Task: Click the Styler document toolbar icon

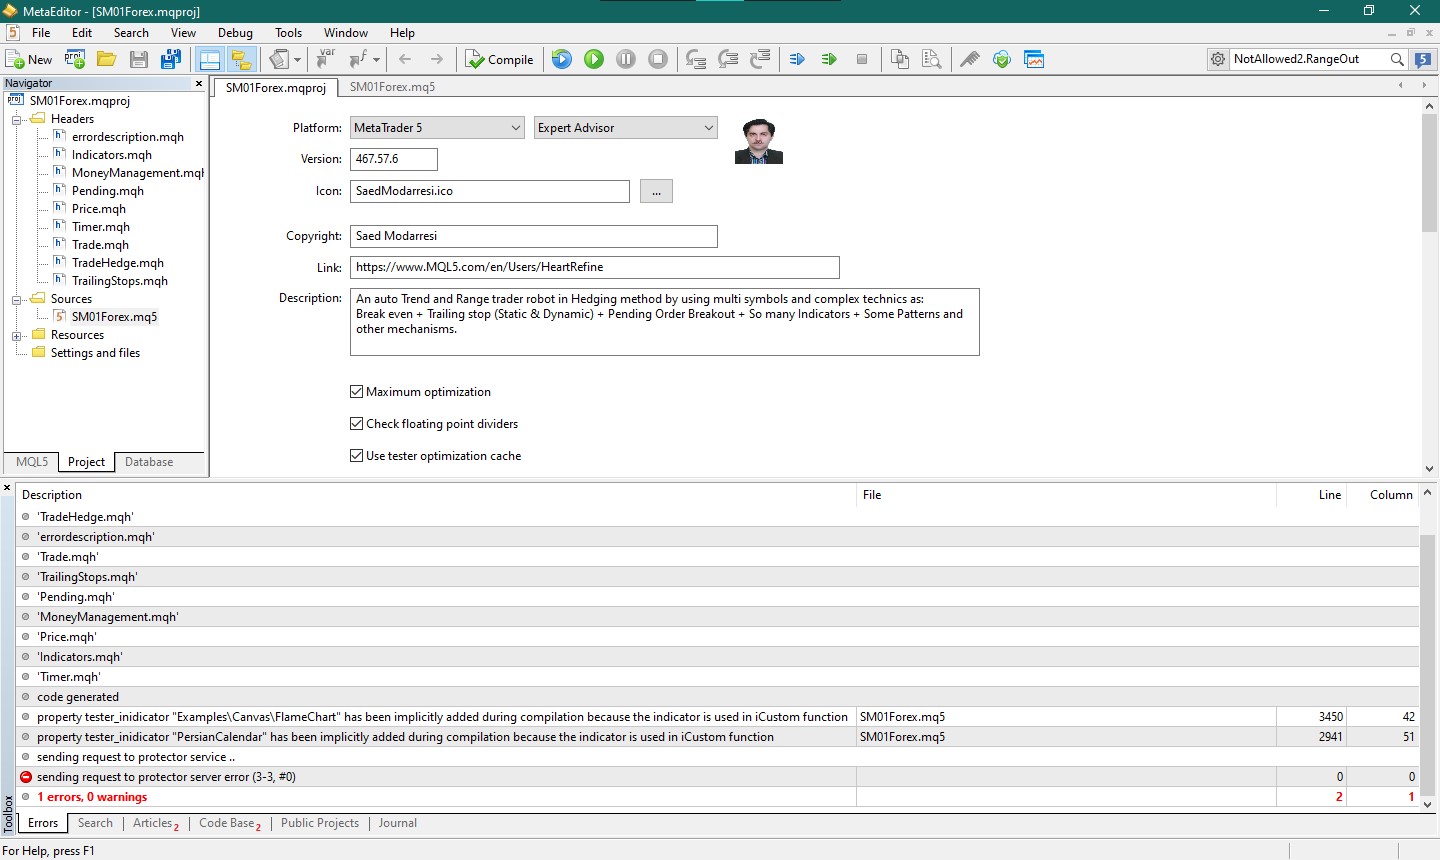Action: point(279,59)
